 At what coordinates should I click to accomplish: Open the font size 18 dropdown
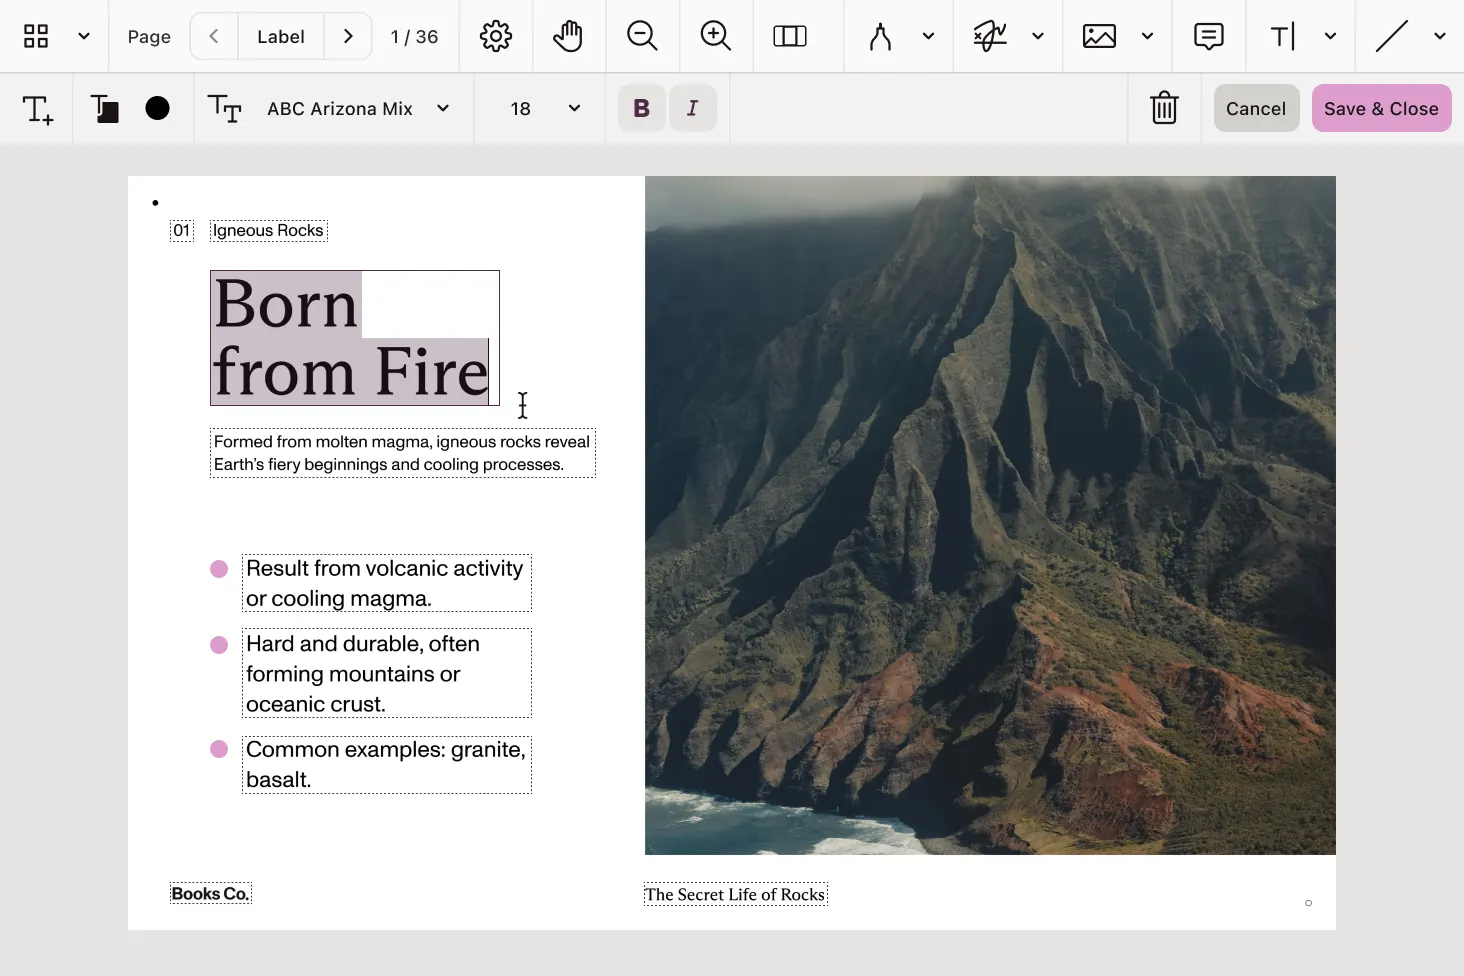(x=539, y=108)
